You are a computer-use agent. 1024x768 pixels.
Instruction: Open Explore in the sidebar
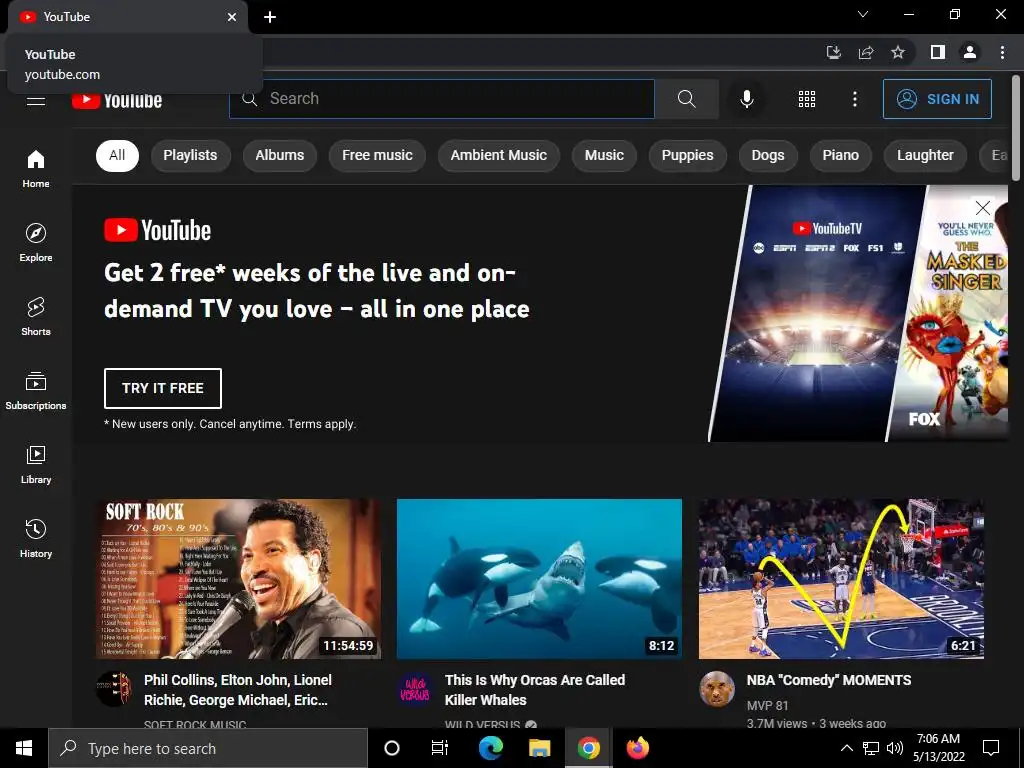click(36, 242)
